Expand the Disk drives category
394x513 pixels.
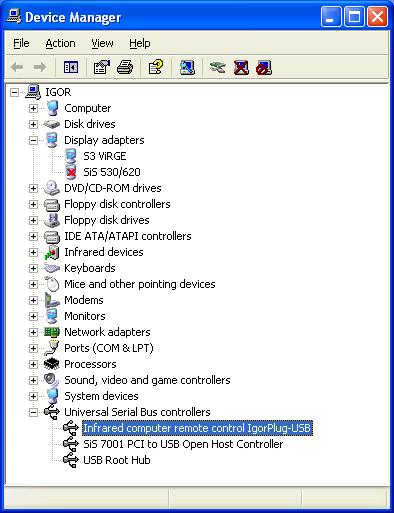(33, 124)
